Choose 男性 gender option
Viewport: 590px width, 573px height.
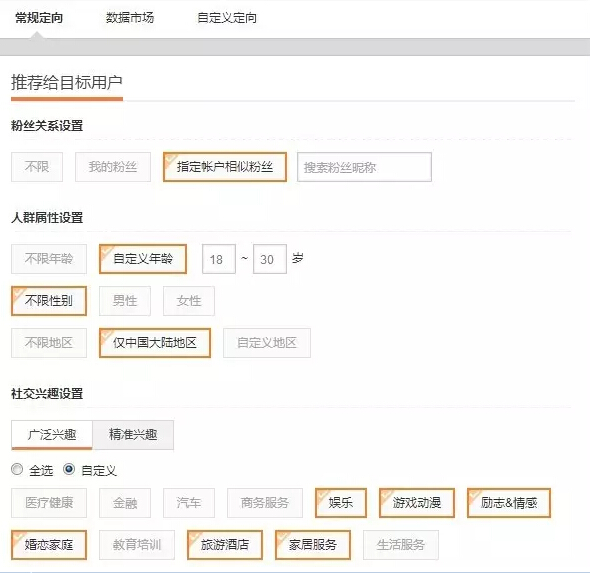pos(125,301)
